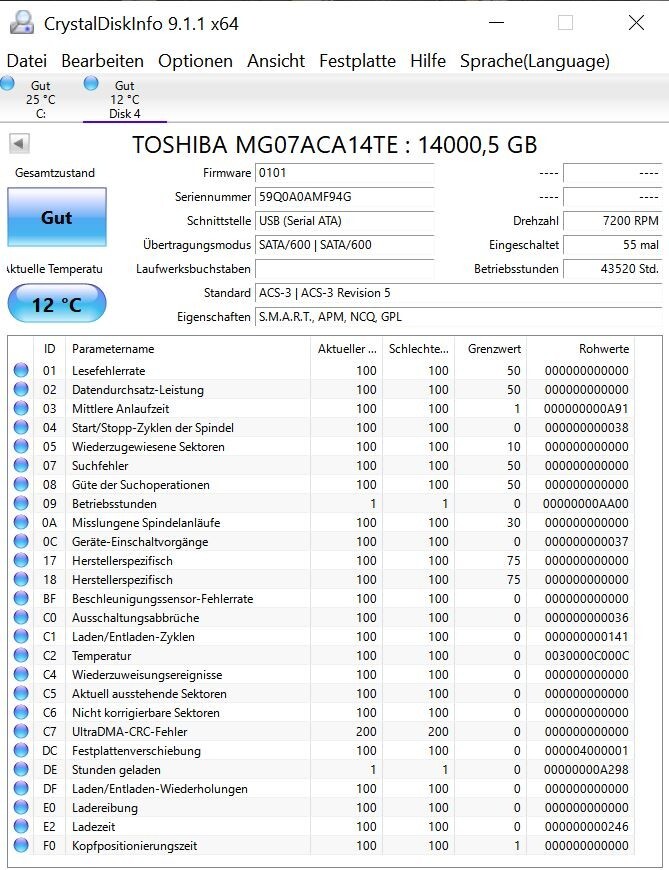
Task: Click raw value 00000000A298 of Stunden geladen
Action: tap(586, 769)
